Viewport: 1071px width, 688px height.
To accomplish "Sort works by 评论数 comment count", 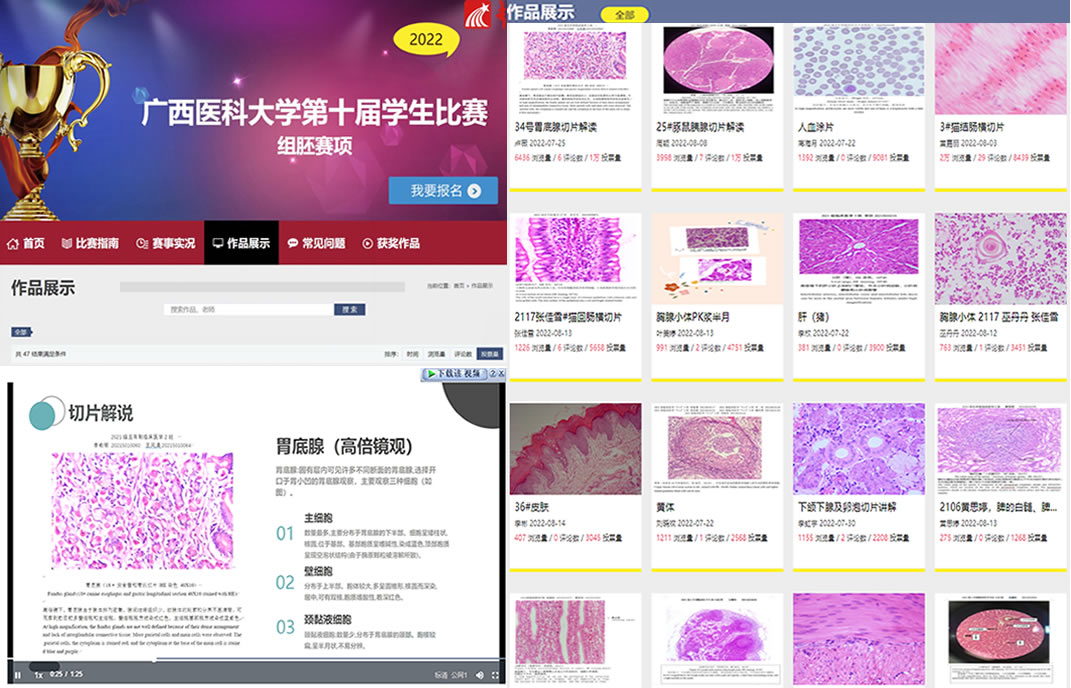I will pos(463,354).
